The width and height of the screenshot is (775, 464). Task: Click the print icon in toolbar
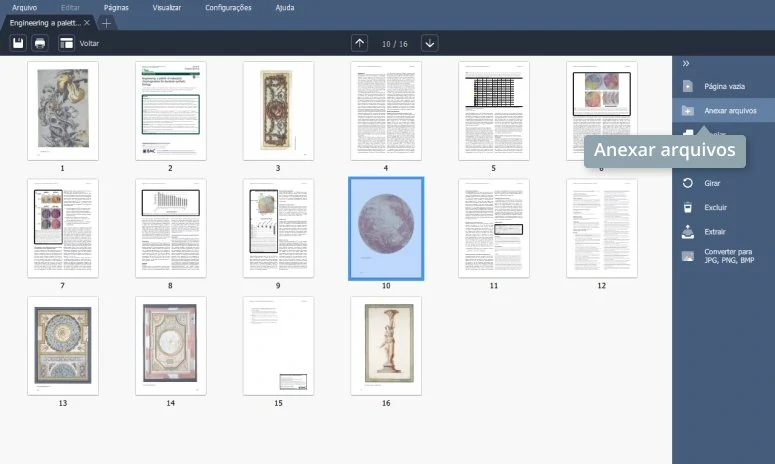click(x=40, y=43)
